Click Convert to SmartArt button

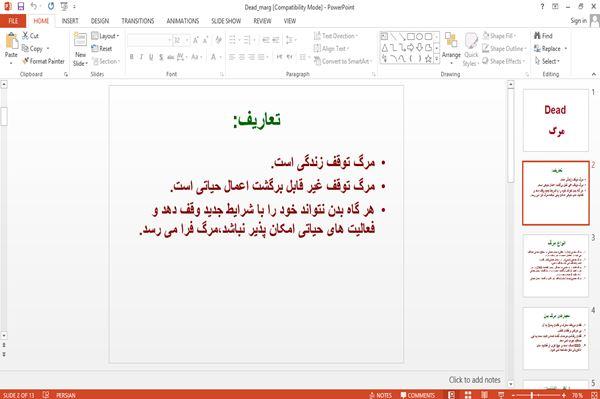tap(342, 61)
